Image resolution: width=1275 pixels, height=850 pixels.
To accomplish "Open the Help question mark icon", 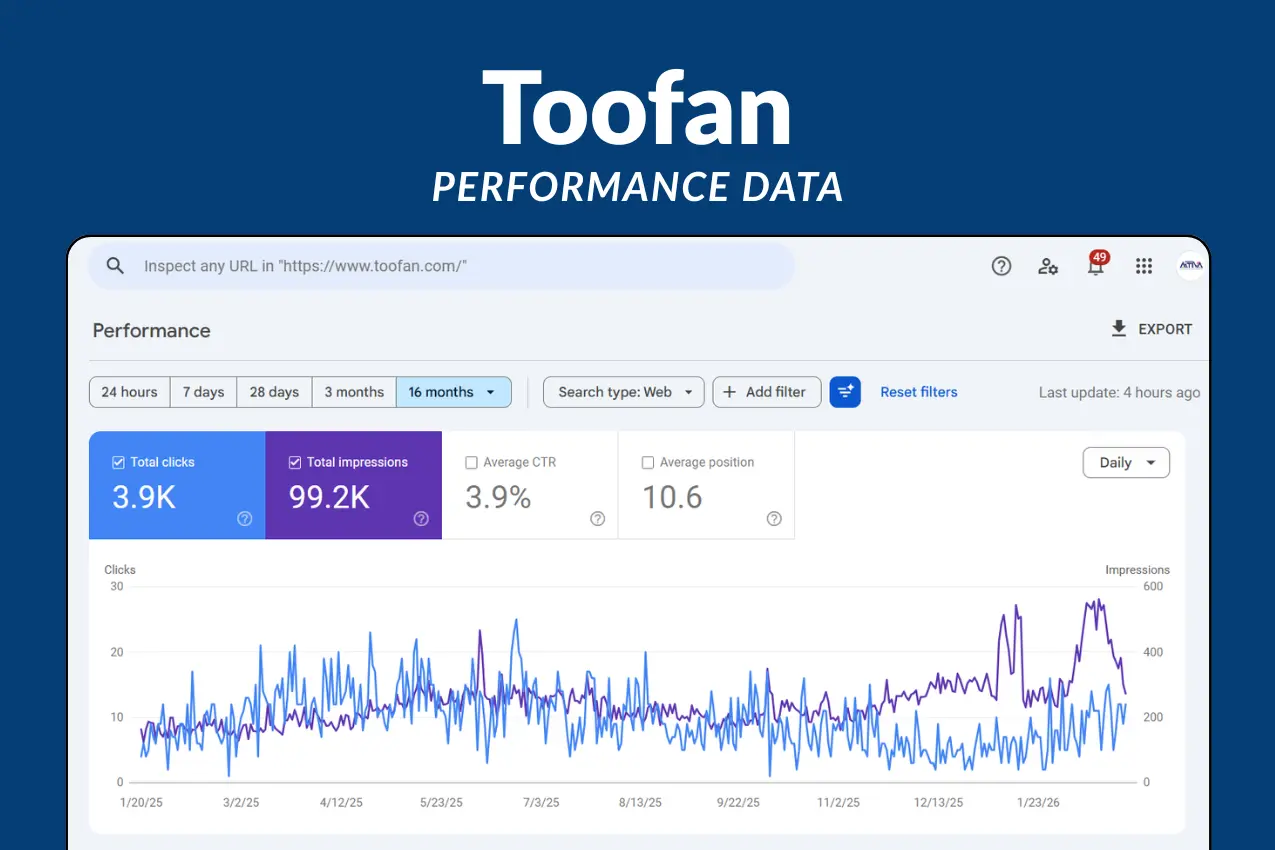I will [1001, 266].
